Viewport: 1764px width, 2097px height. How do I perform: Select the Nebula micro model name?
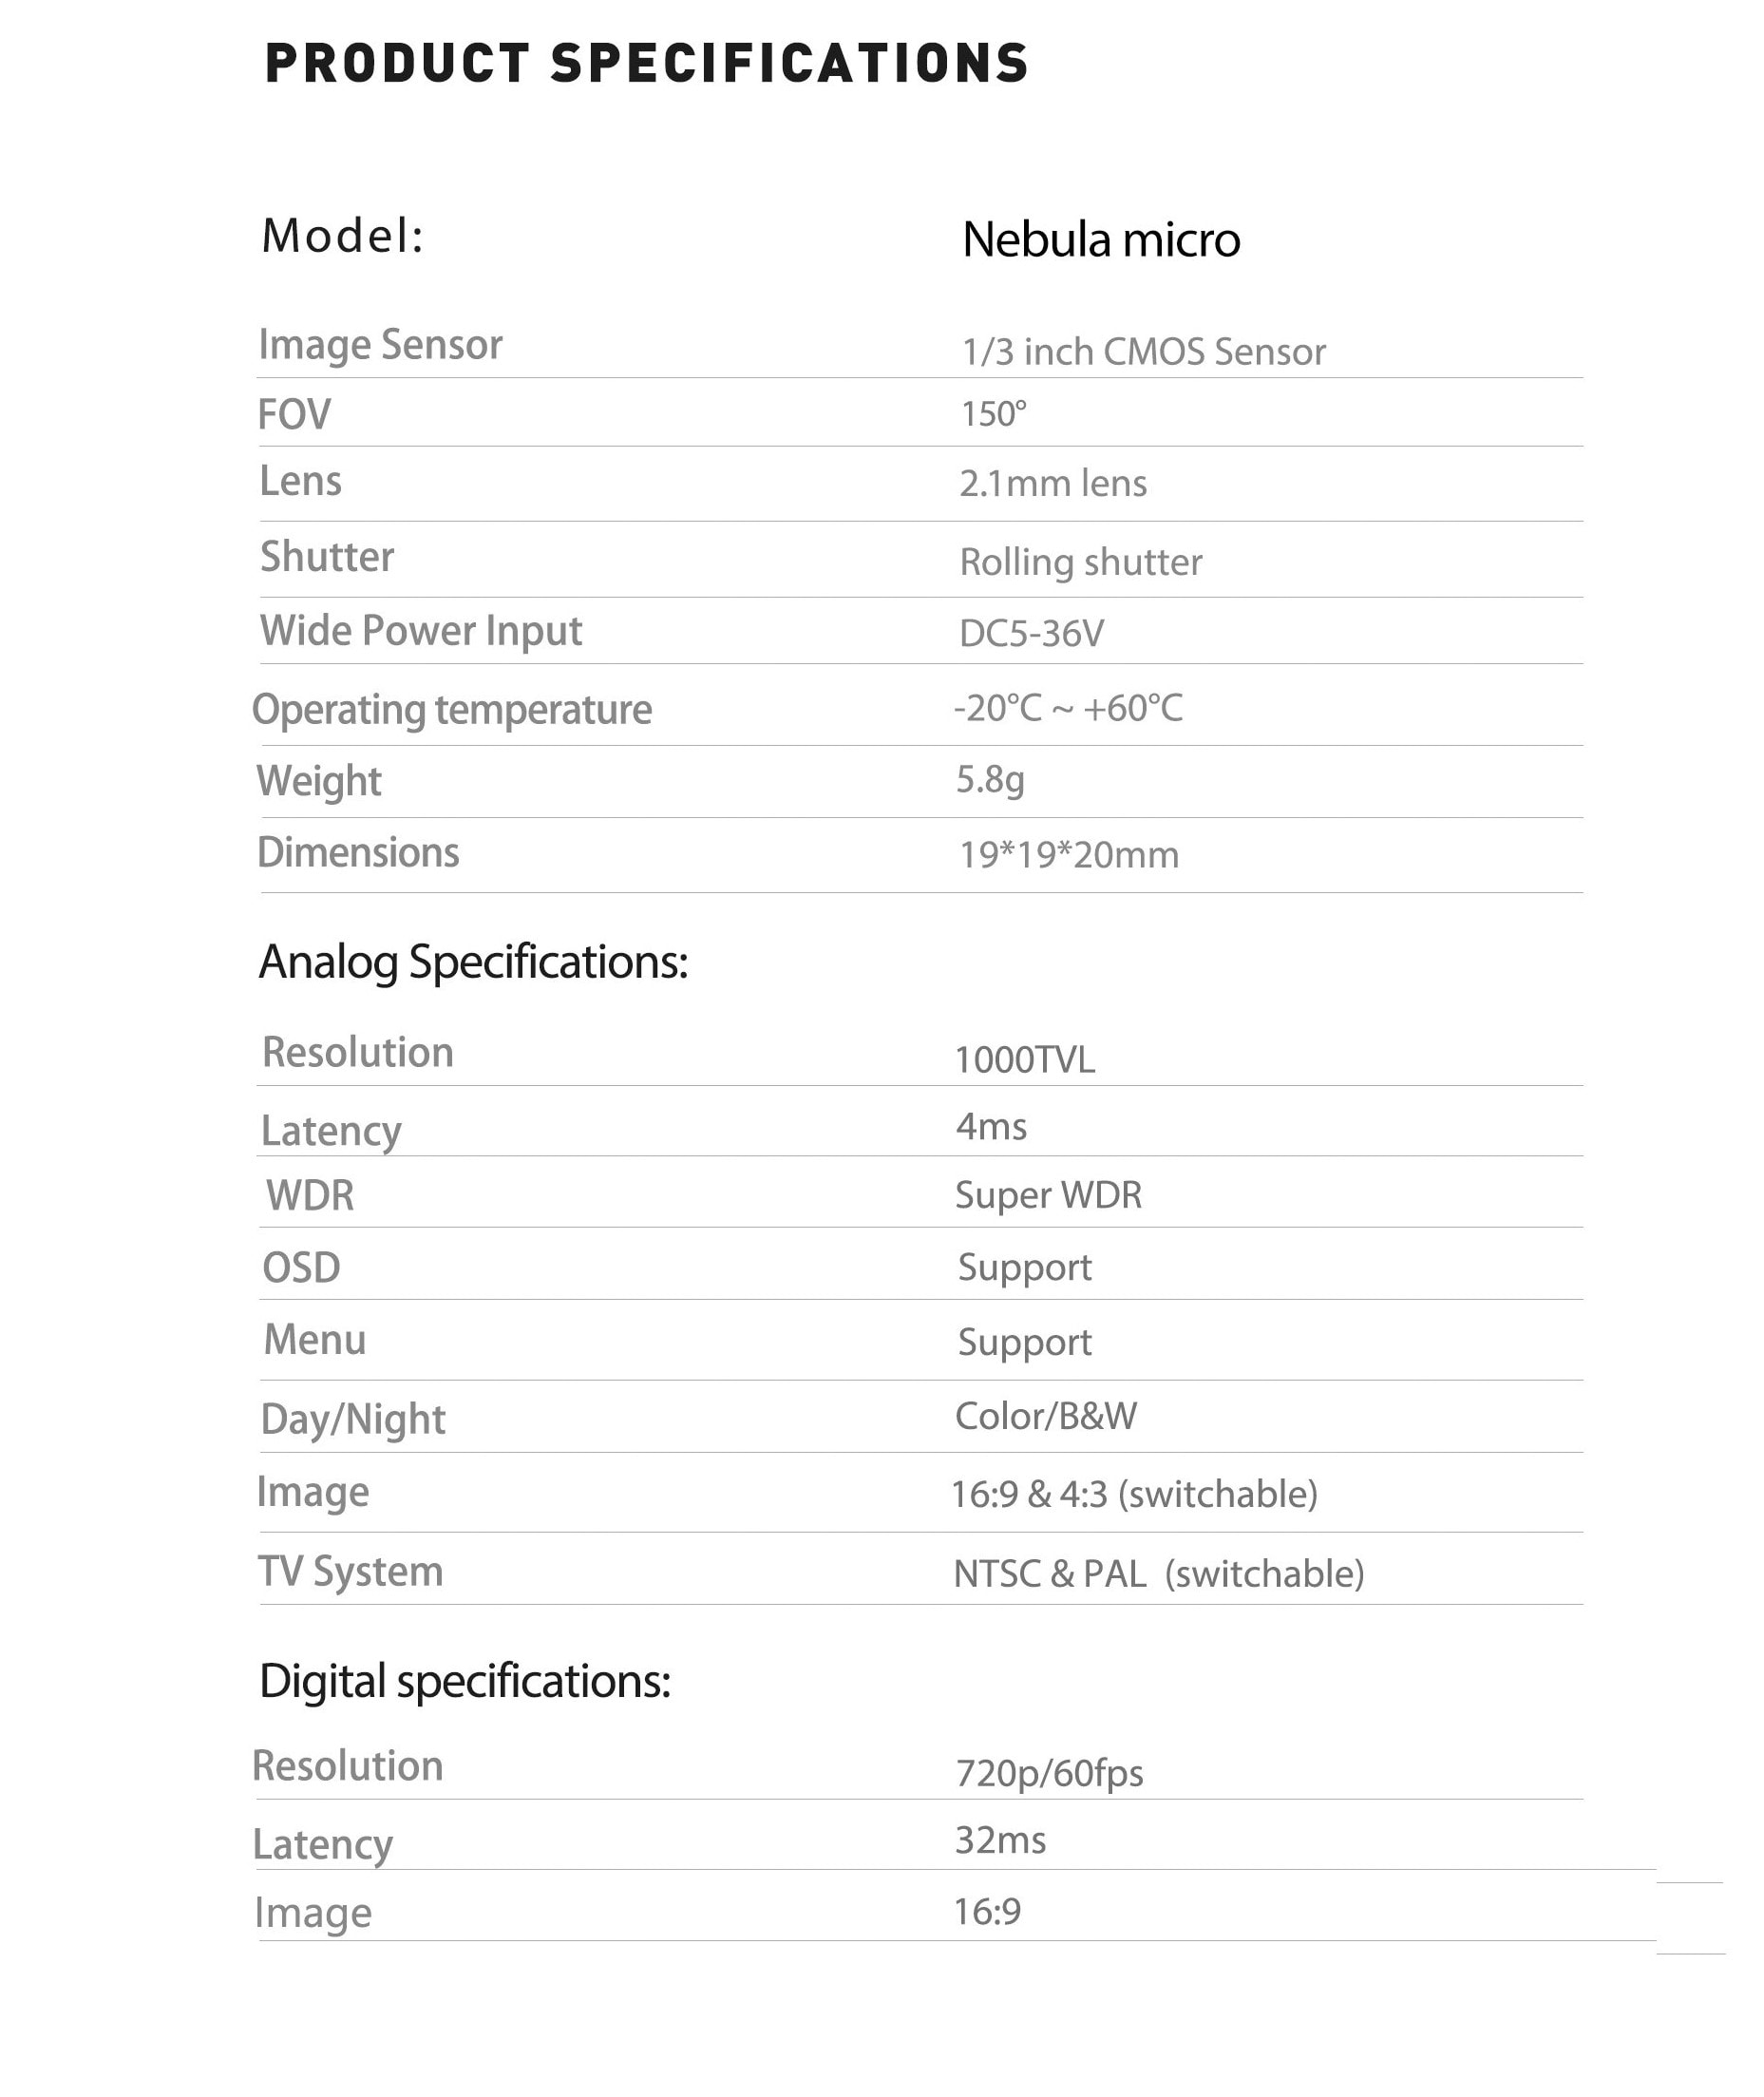1101,239
